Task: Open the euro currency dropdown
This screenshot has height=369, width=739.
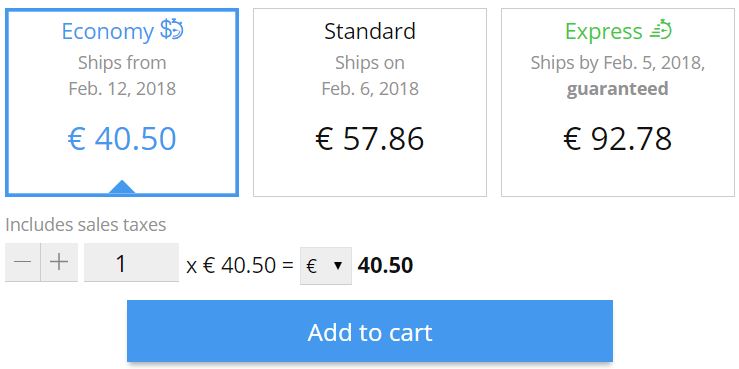Action: [x=326, y=266]
